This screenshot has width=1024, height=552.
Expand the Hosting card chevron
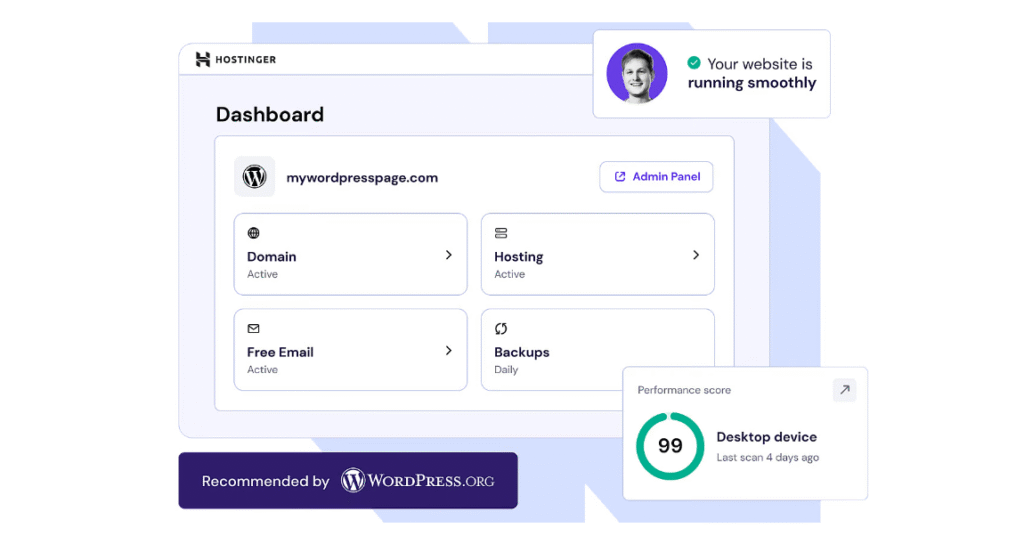[x=696, y=255]
